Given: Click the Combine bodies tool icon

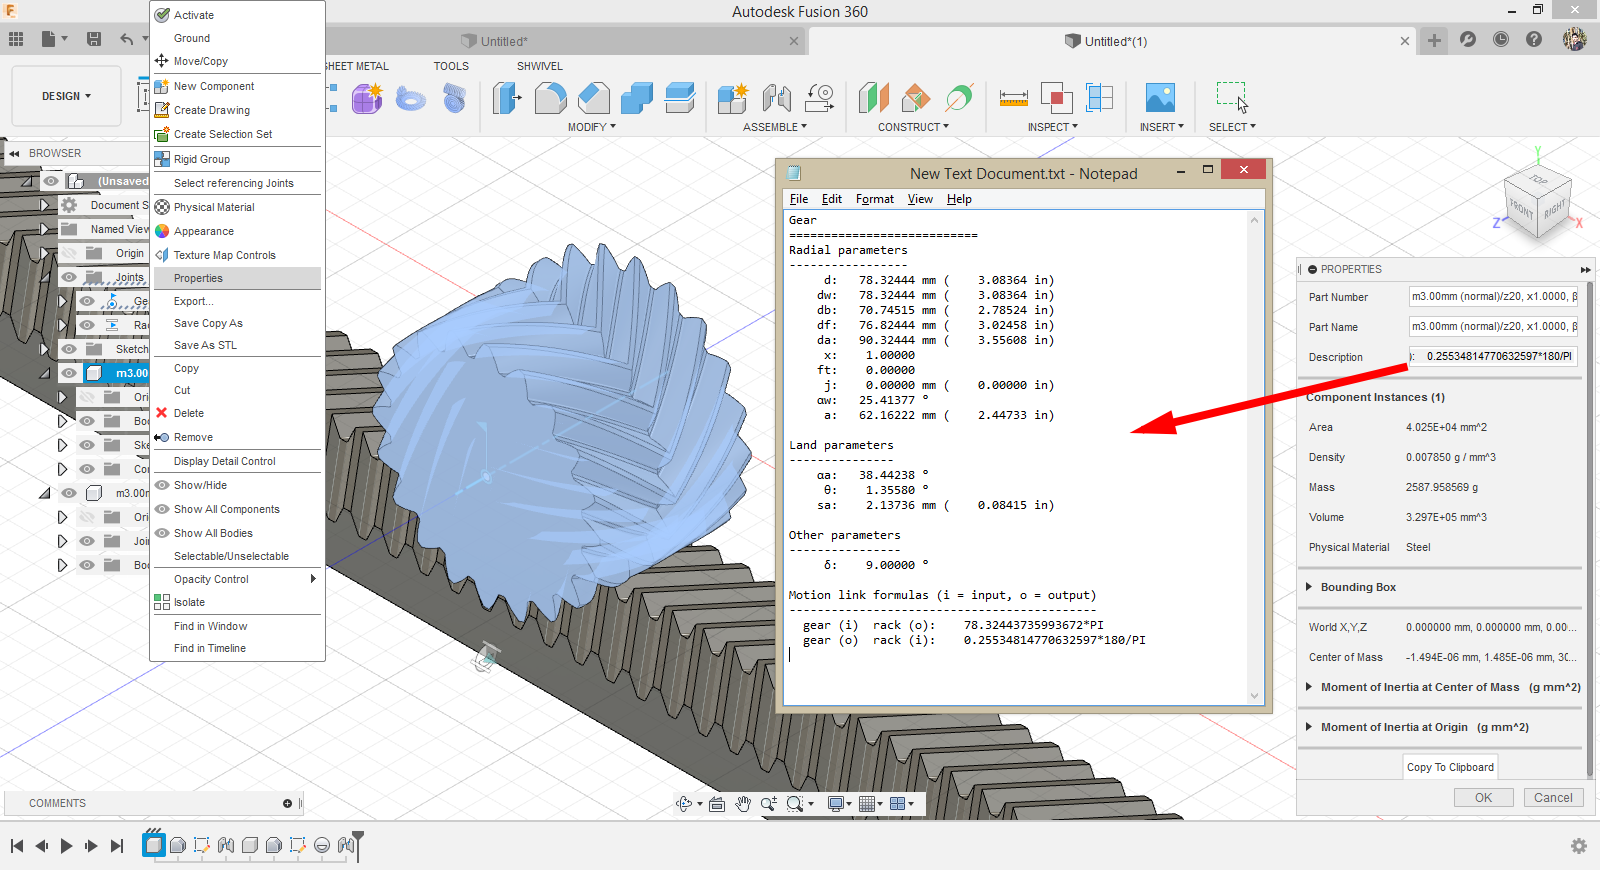Looking at the screenshot, I should (636, 98).
